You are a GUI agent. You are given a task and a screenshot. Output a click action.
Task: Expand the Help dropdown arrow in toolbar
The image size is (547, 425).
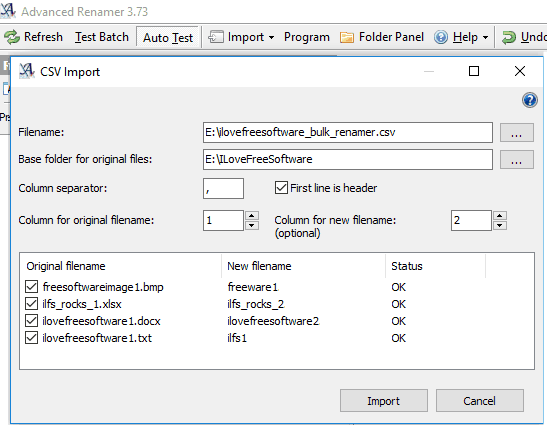point(485,37)
